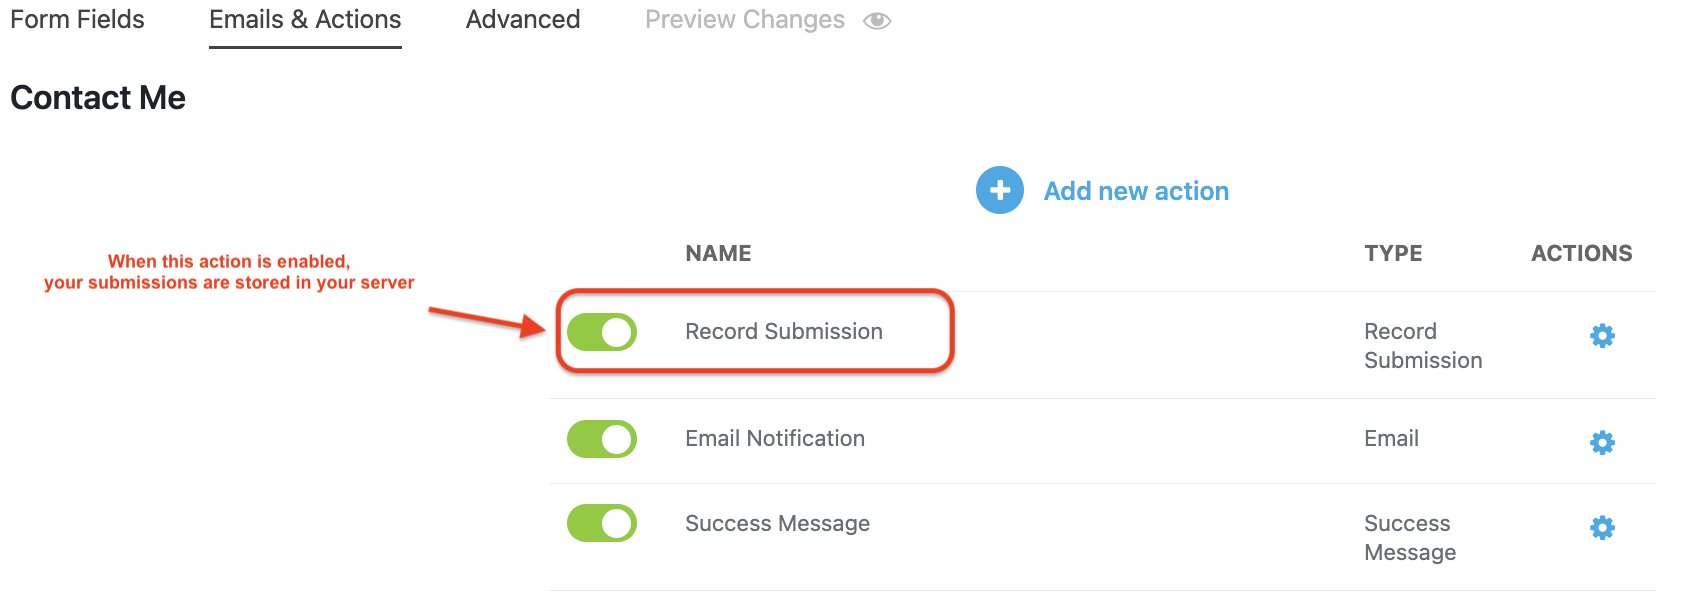1688x592 pixels.
Task: Select the Email Notification action name
Action: (775, 439)
